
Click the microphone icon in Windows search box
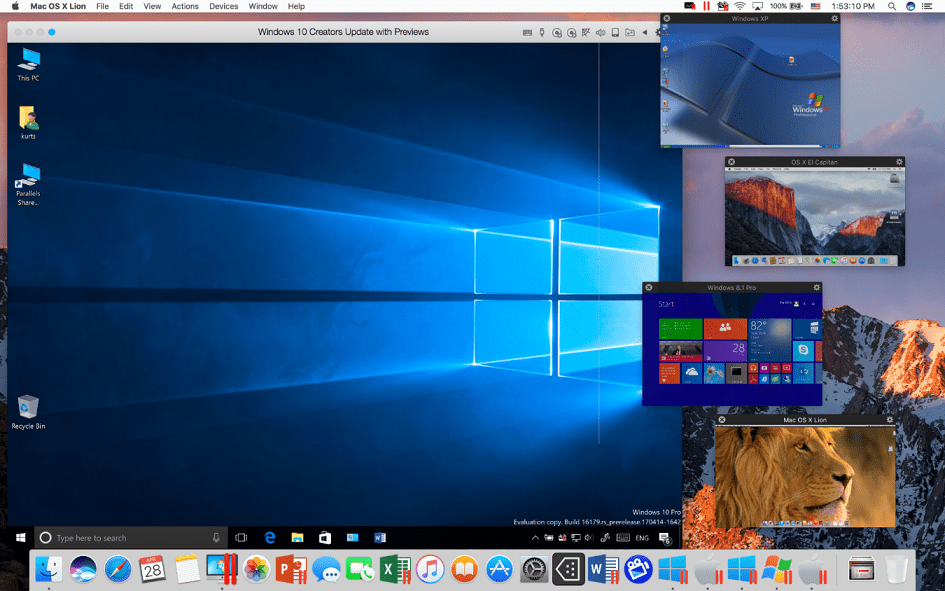coord(216,537)
